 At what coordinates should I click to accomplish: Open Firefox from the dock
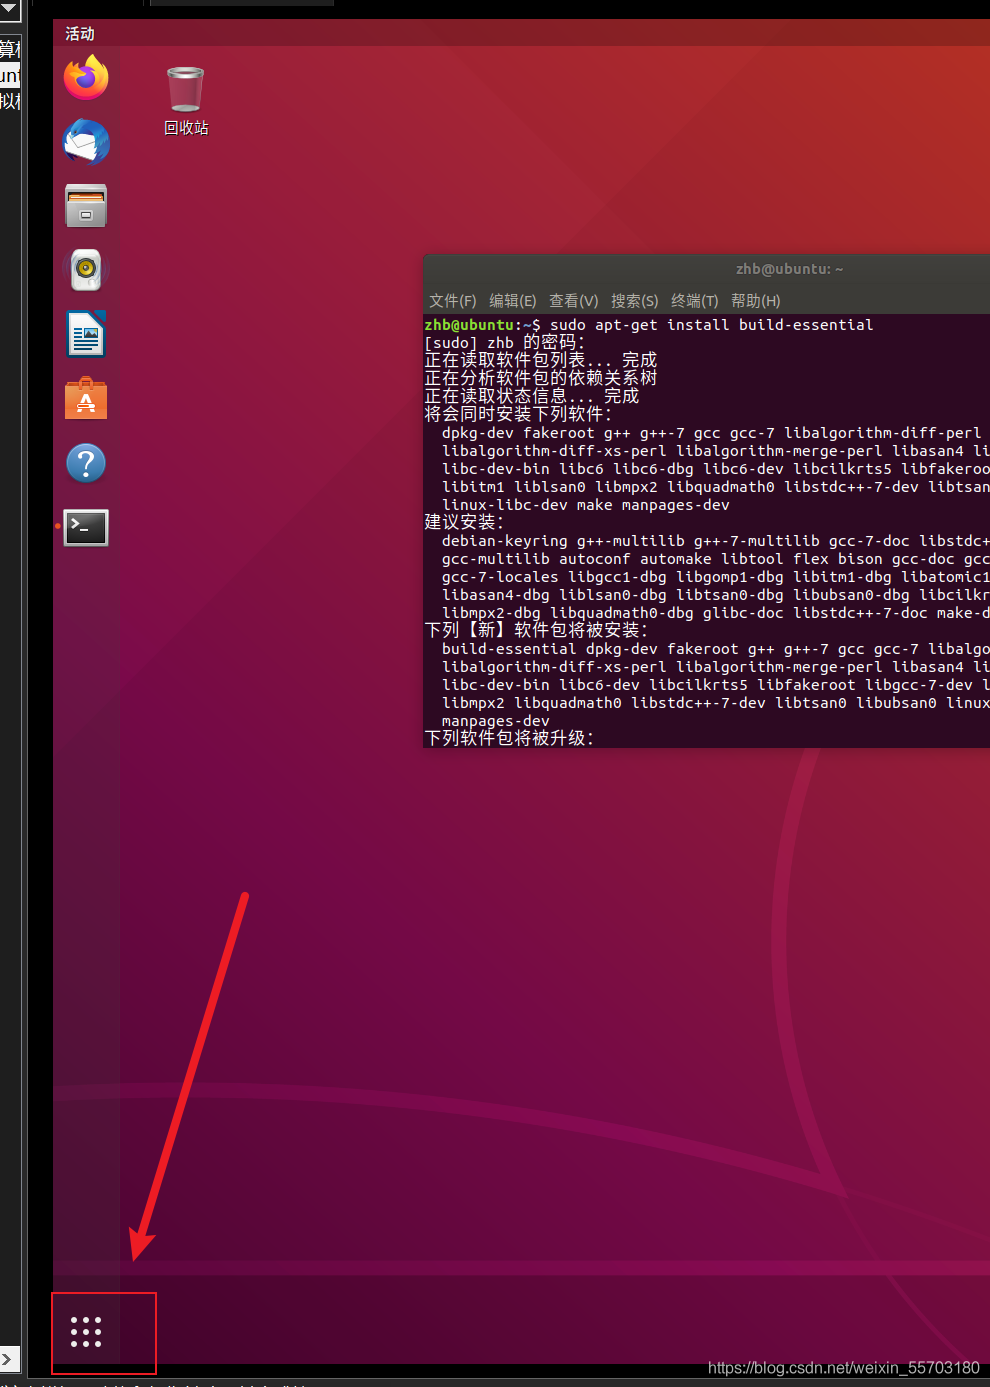(x=85, y=77)
